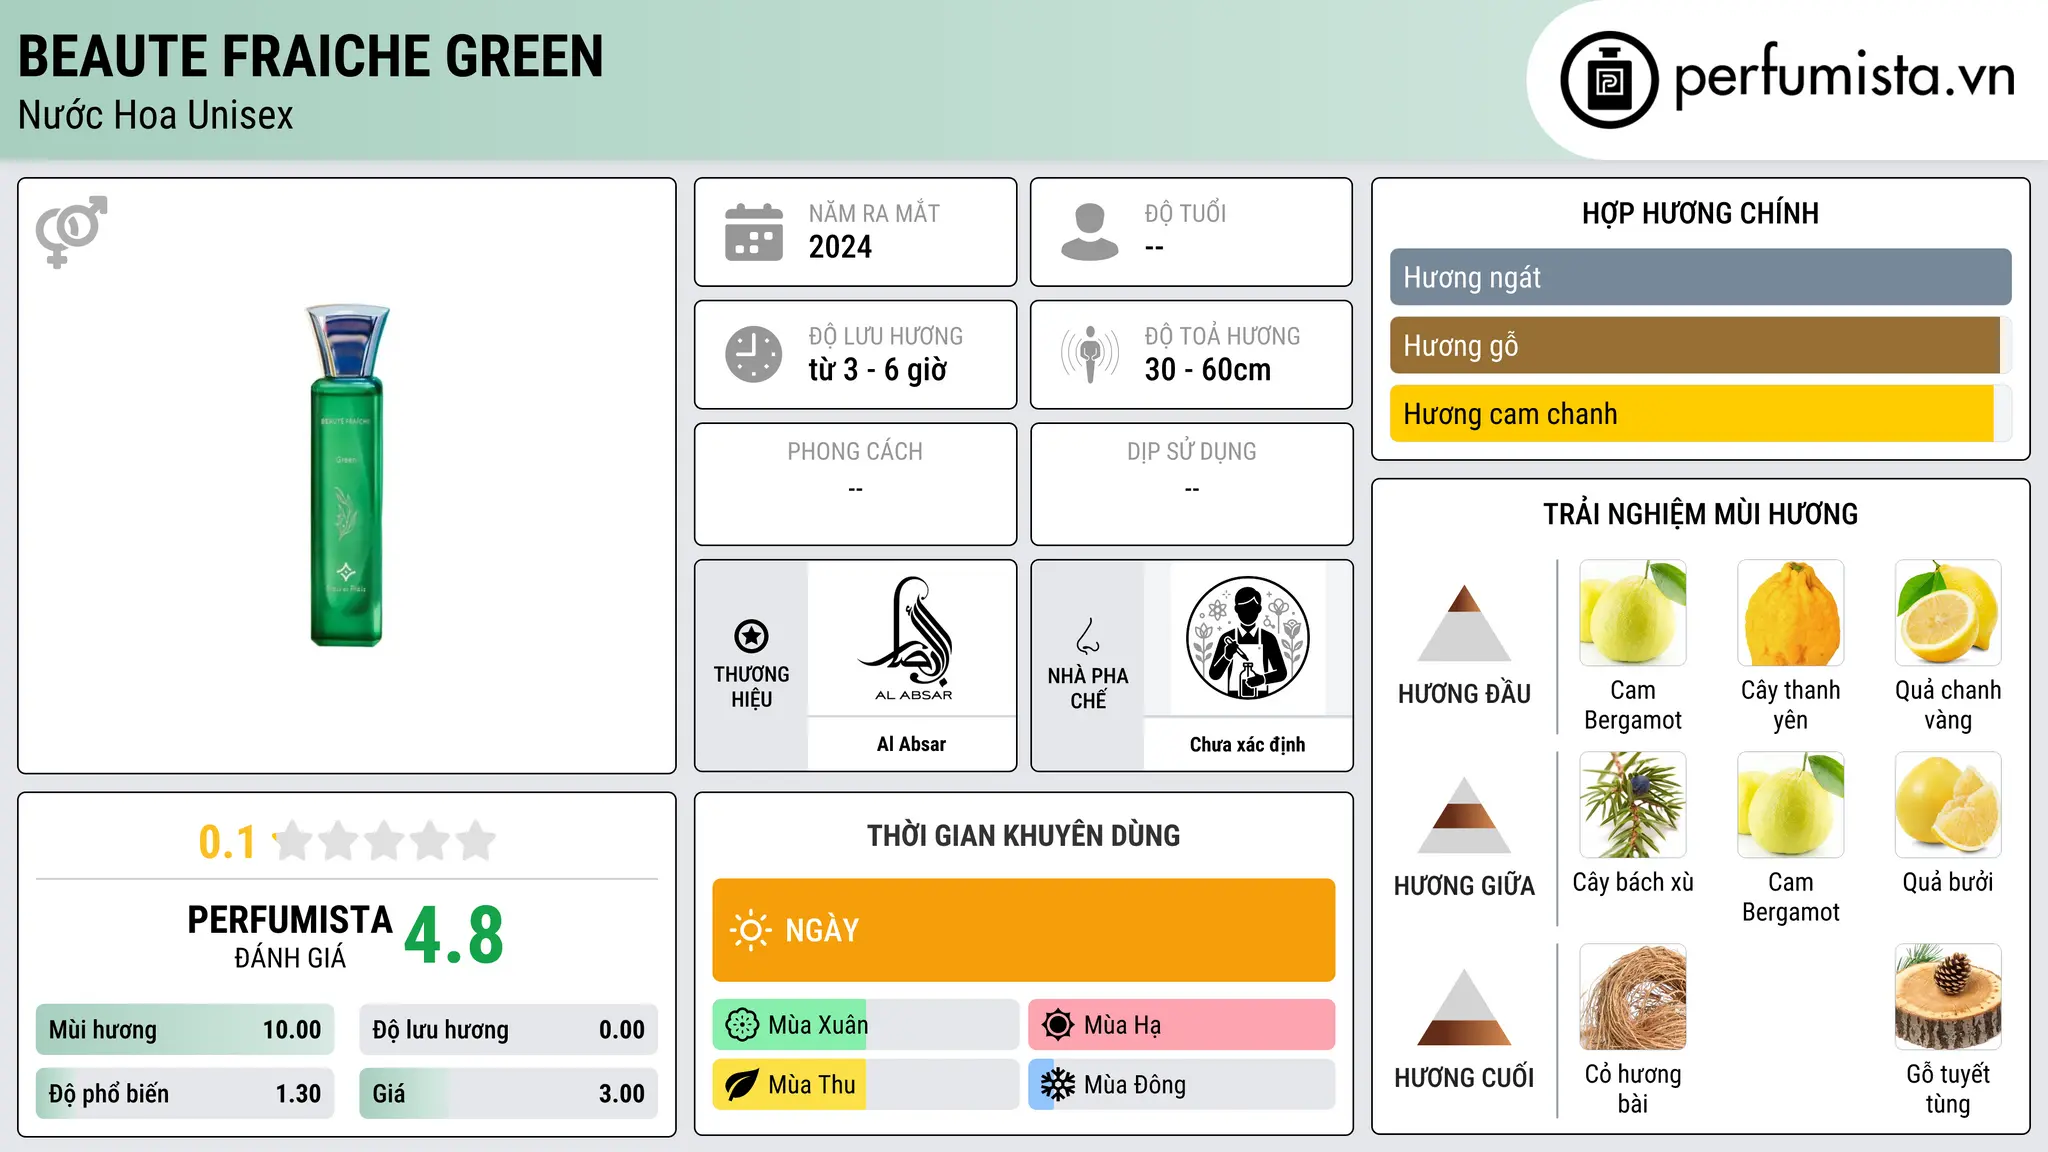Click the unisex gender symbol icon
Image resolution: width=2048 pixels, height=1152 pixels.
(x=71, y=231)
